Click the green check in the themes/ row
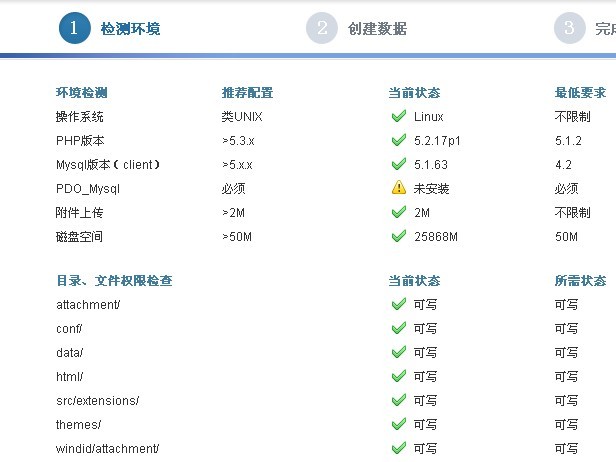Image resolution: width=616 pixels, height=462 pixels. point(398,424)
